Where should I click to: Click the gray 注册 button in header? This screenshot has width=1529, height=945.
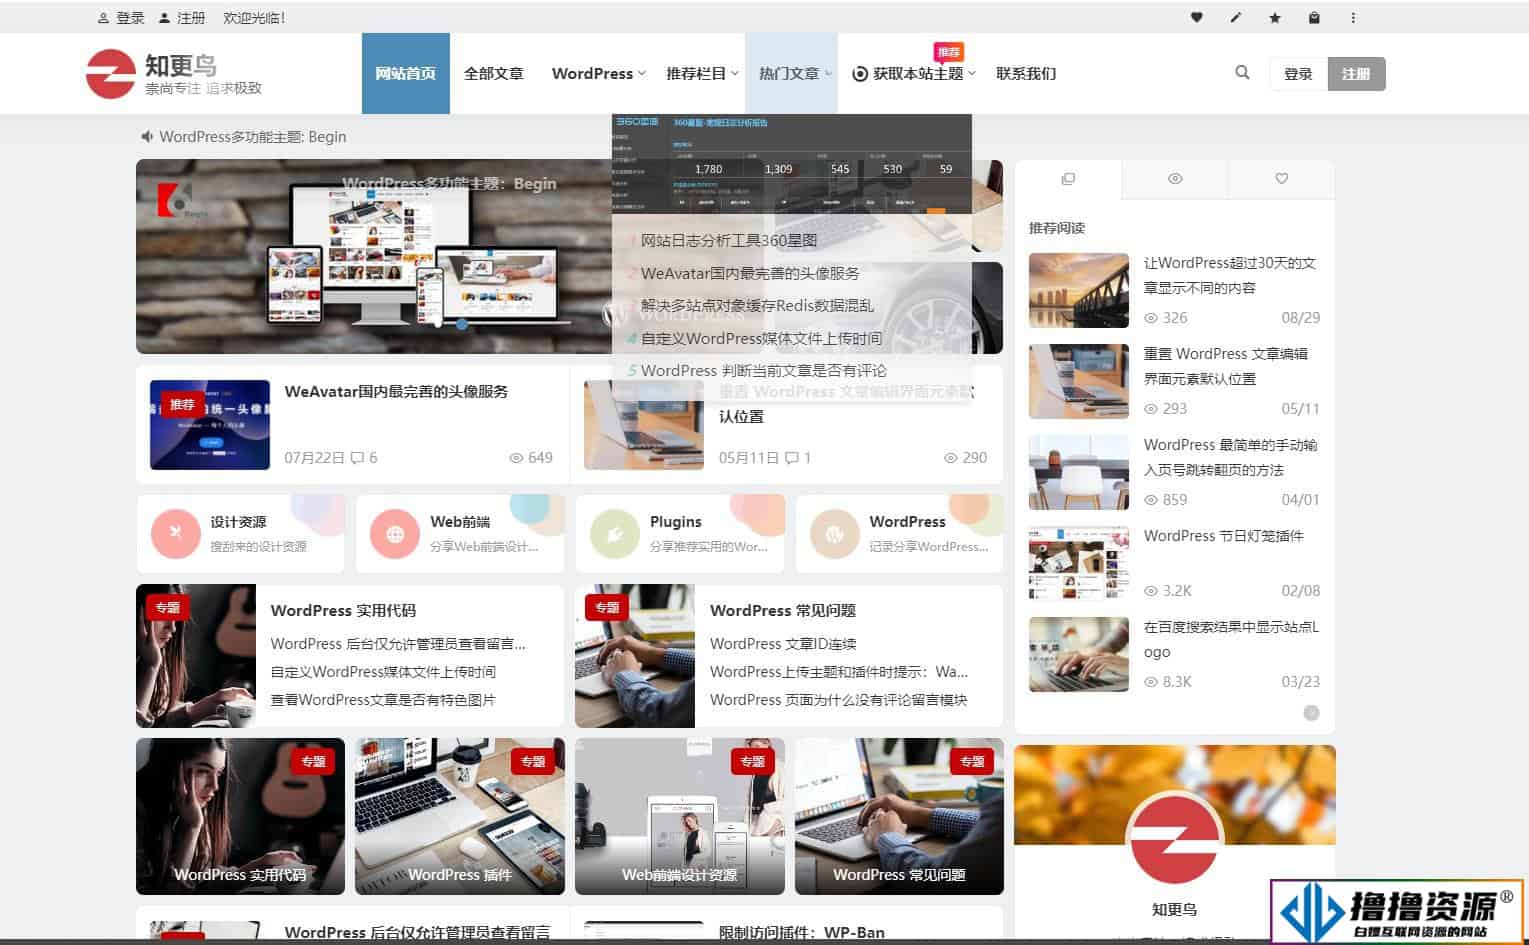pyautogui.click(x=1356, y=74)
